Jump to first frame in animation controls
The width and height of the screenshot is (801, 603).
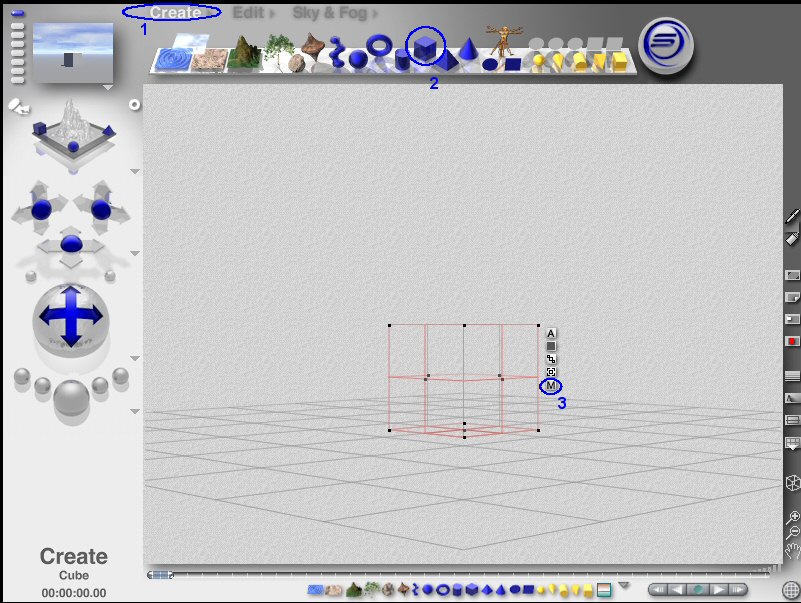(x=658, y=590)
